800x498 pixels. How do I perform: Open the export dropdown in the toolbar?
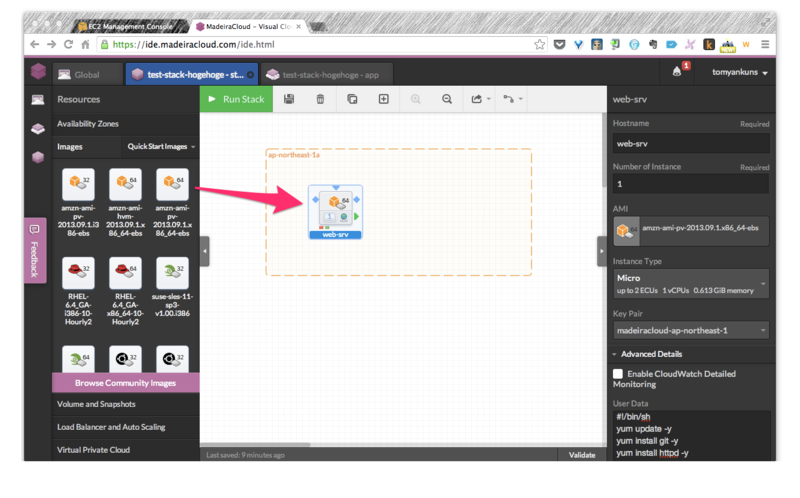click(481, 99)
